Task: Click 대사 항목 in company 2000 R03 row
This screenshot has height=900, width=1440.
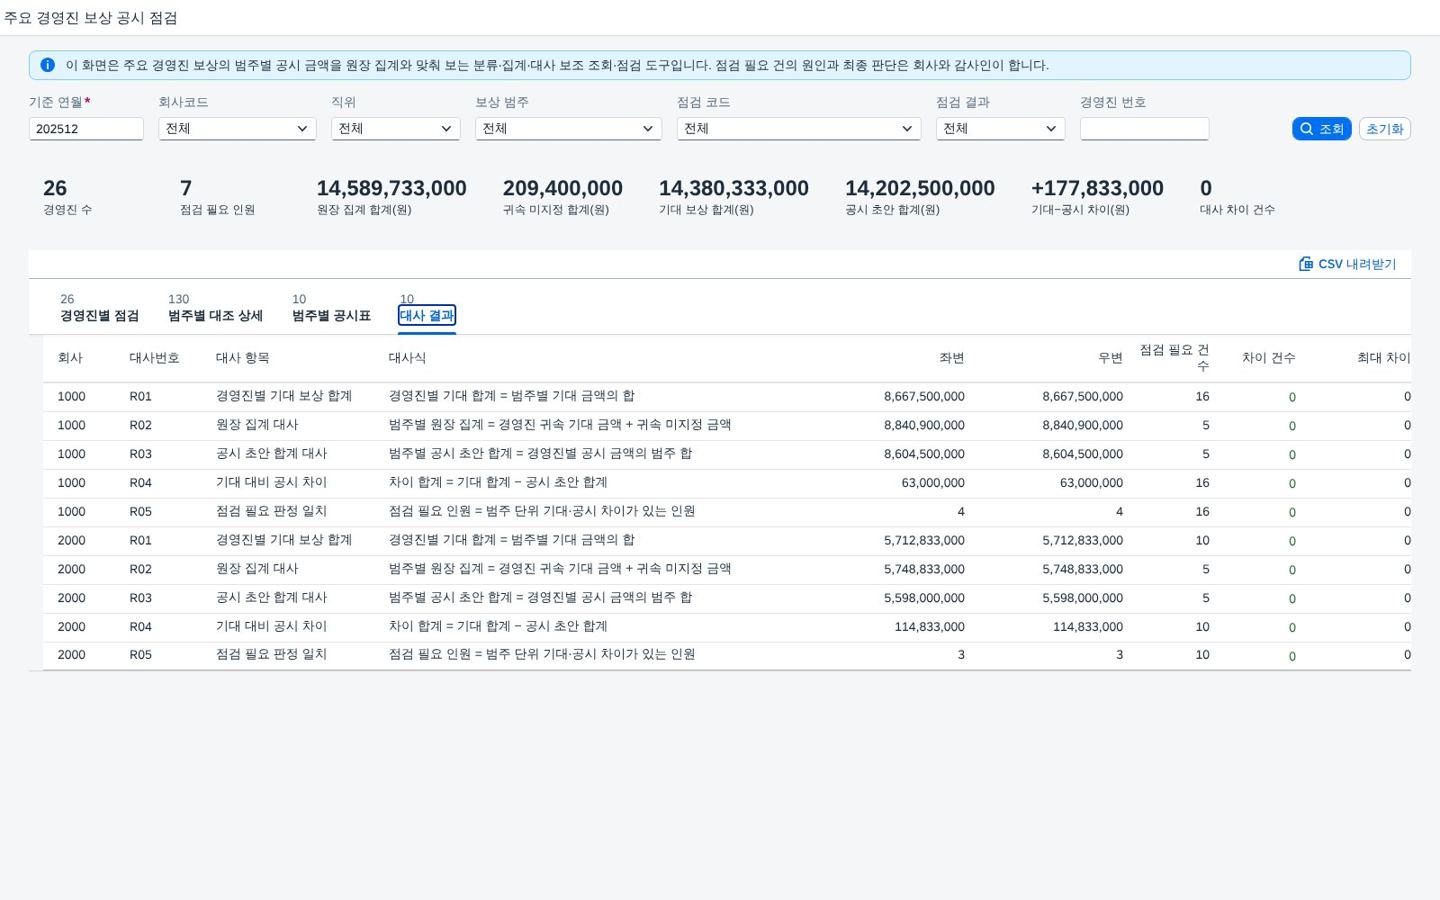Action: tap(271, 598)
